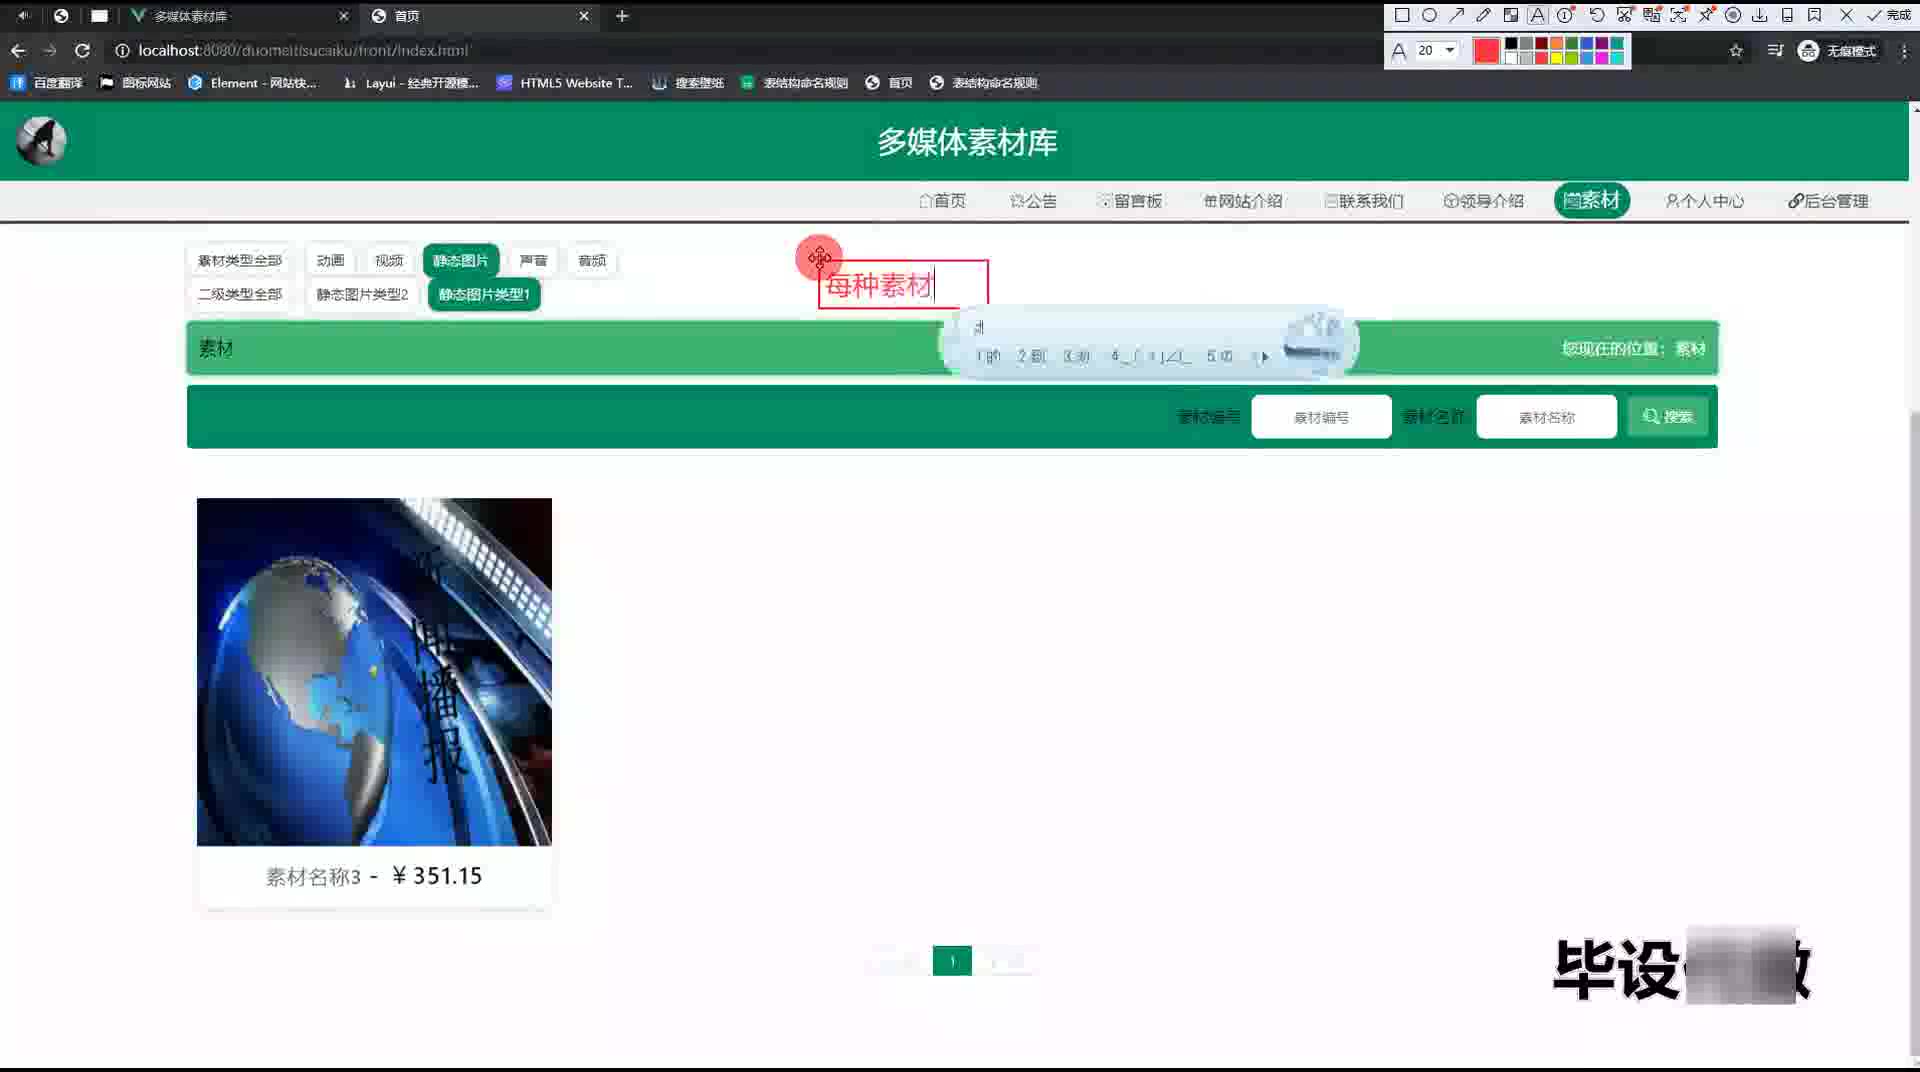Filter by 声音 material type
This screenshot has height=1072, width=1920.
tap(533, 260)
